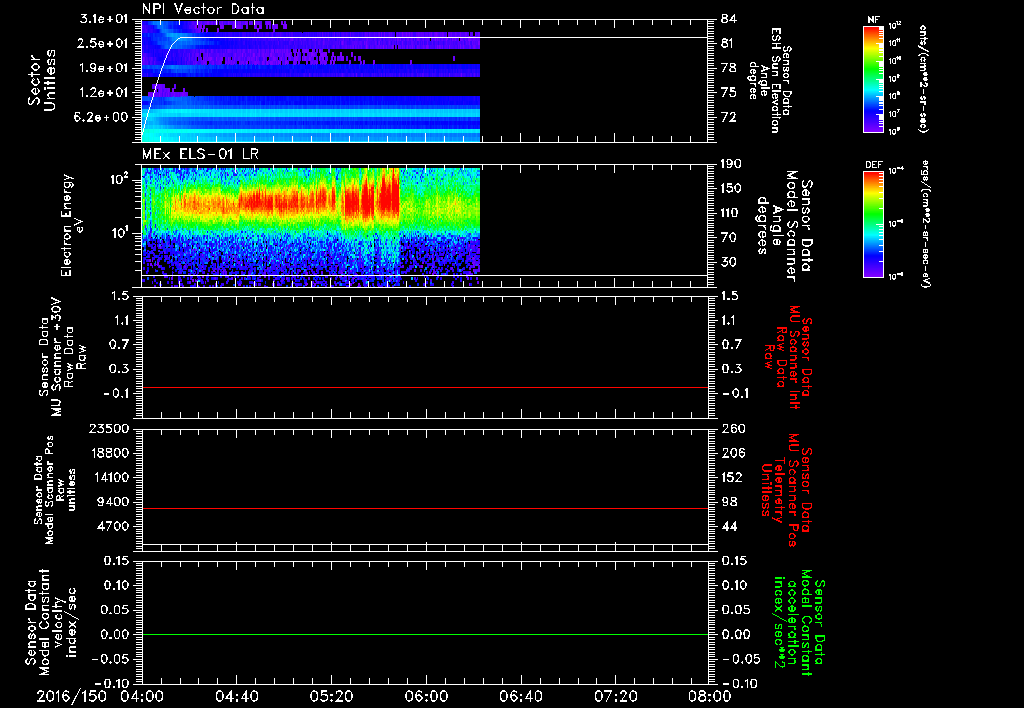Click the "05:20" time tick label
Image resolution: width=1024 pixels, height=708 pixels.
331,696
